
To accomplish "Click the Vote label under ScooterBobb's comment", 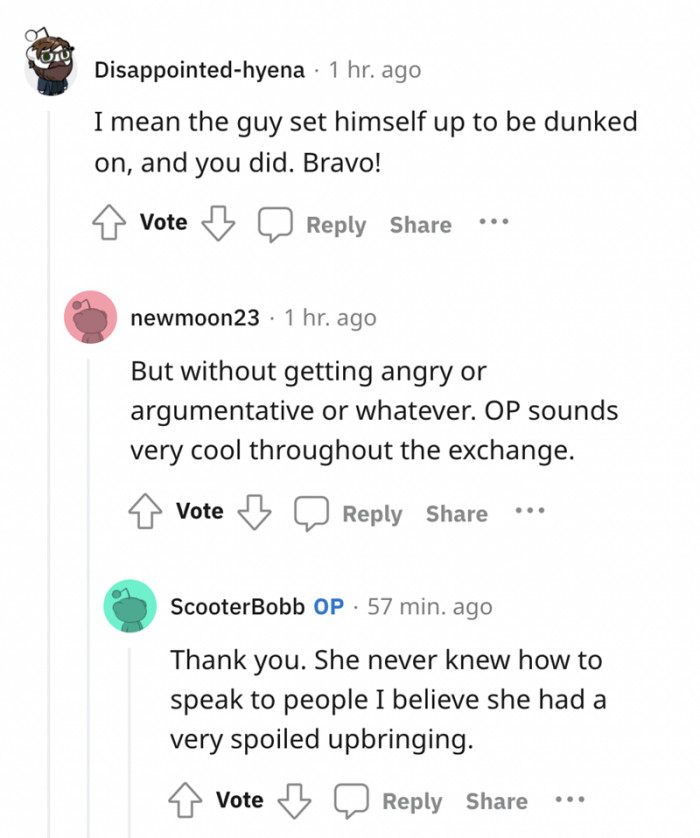I will point(239,800).
